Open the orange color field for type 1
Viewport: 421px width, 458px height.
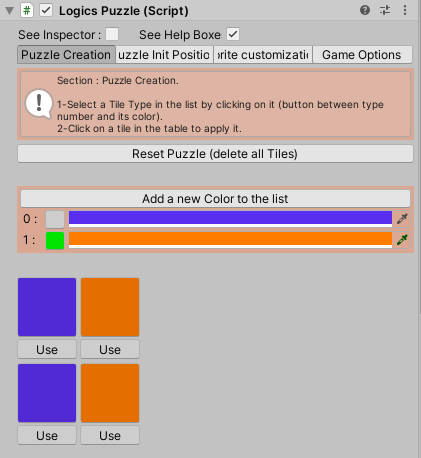pyautogui.click(x=230, y=240)
